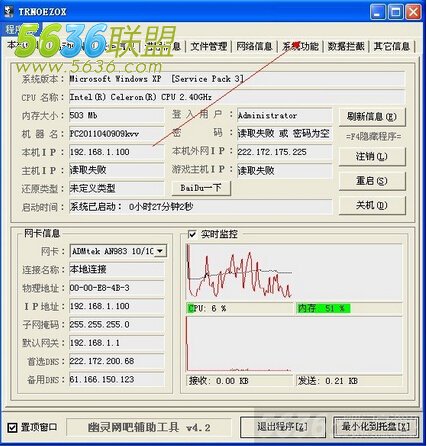The width and height of the screenshot is (427, 446).
Task: Open the 数据拦截 tab
Action: [346, 46]
